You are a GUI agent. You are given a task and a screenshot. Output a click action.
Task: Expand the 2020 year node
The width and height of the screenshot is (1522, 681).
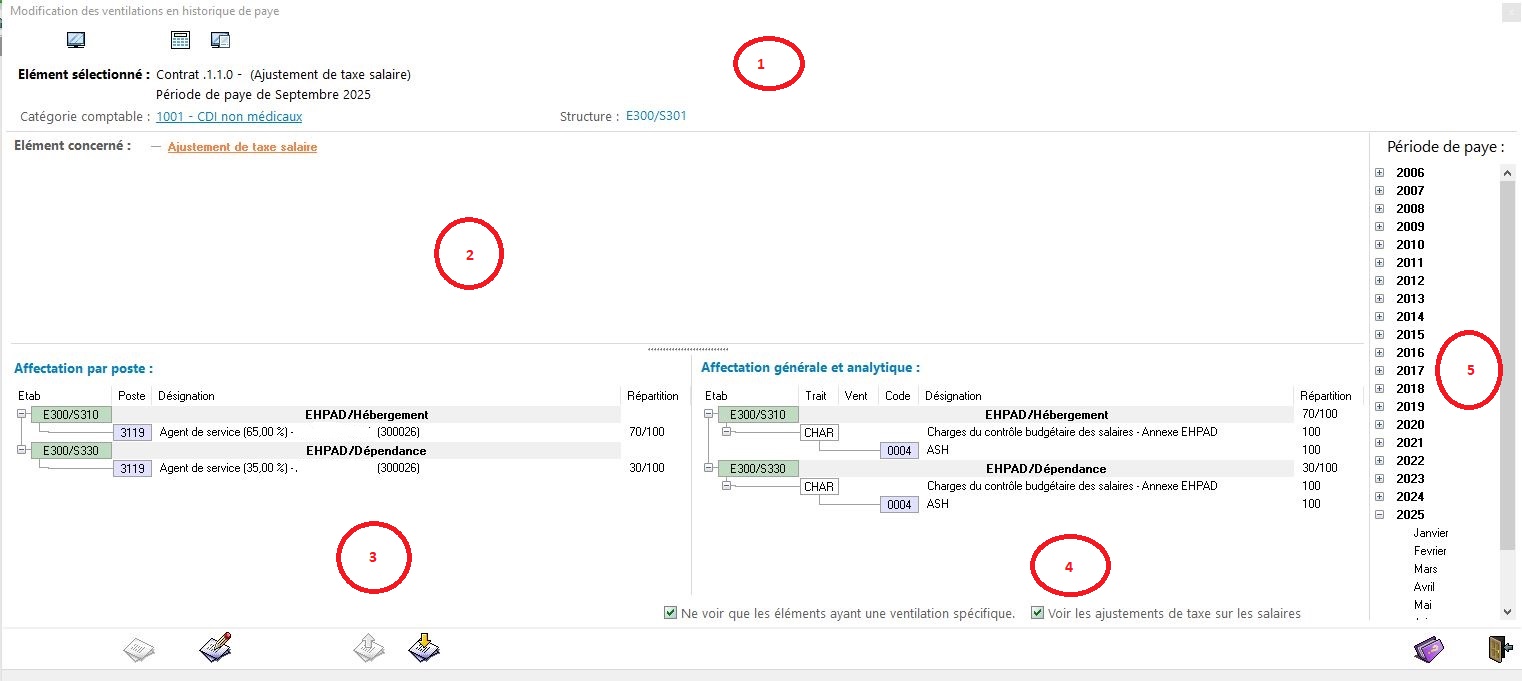pos(1380,425)
